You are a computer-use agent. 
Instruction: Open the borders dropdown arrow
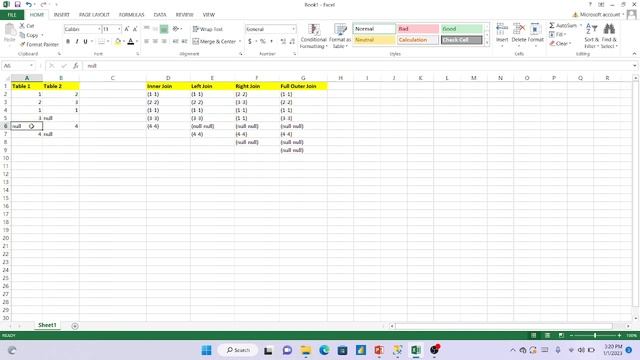click(108, 41)
